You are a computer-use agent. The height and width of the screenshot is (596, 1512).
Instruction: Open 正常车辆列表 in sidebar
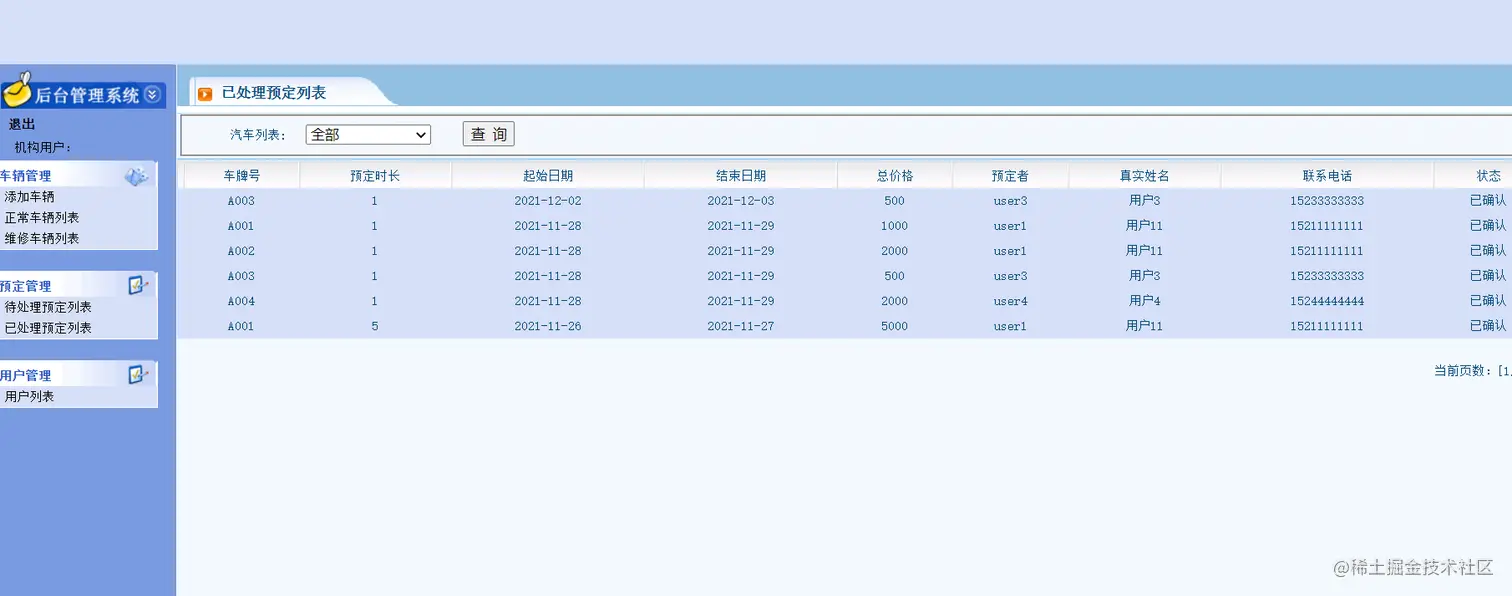click(x=41, y=217)
